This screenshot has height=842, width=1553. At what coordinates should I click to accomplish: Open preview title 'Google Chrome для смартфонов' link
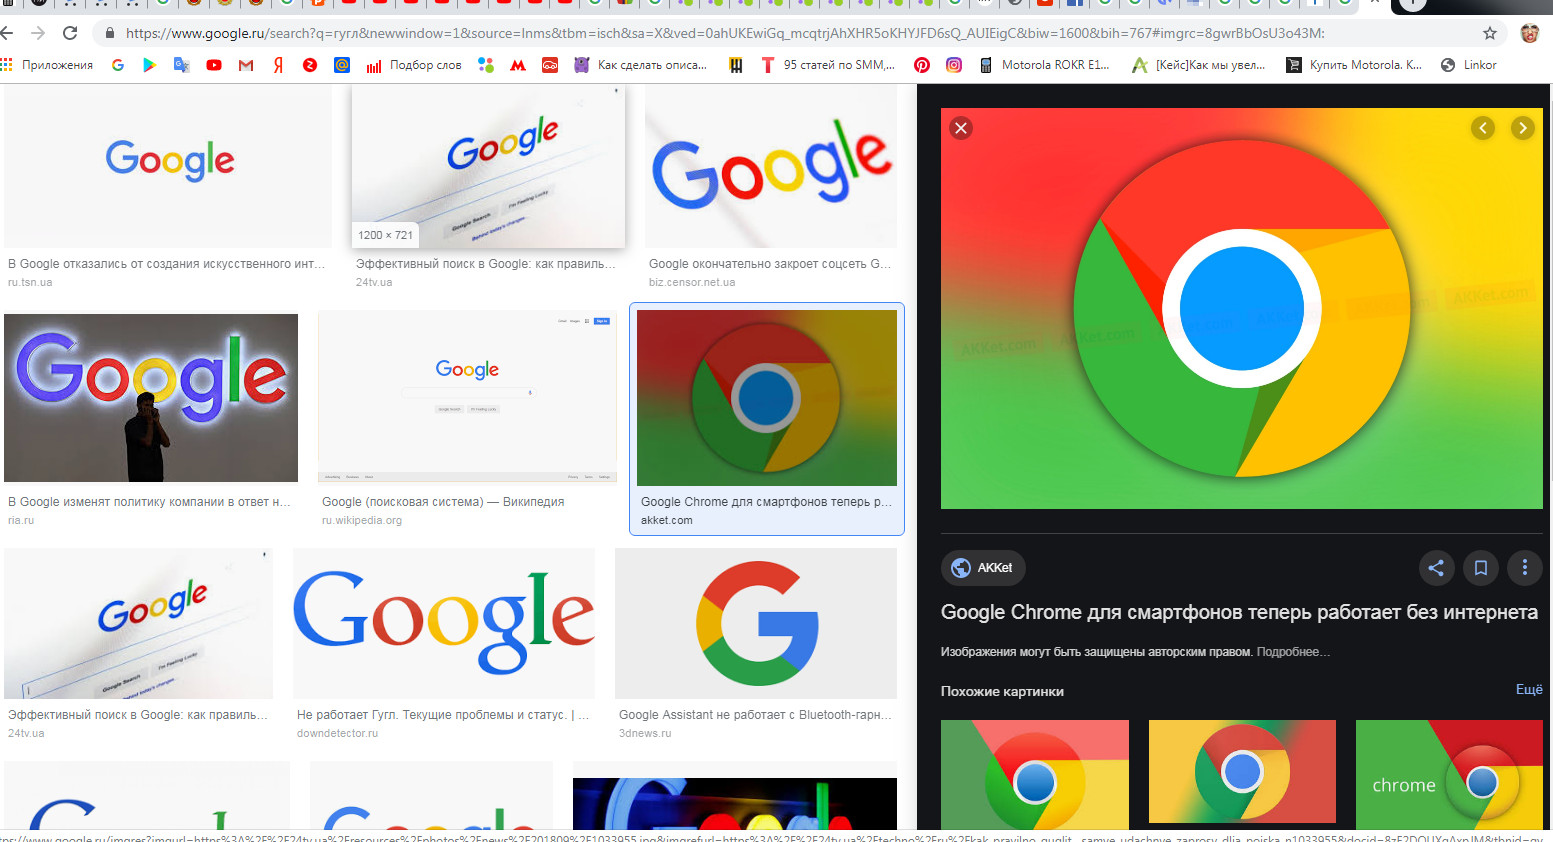pos(1239,612)
